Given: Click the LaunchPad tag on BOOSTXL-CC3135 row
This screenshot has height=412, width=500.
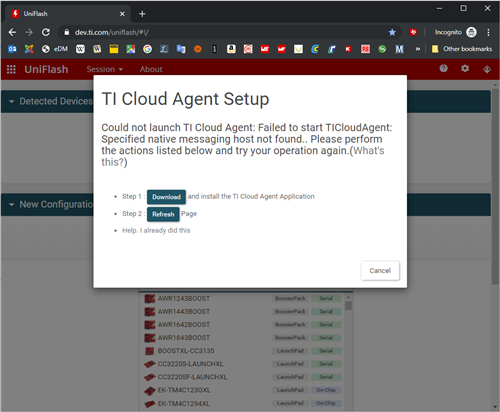Looking at the screenshot, I should pyautogui.click(x=290, y=351).
